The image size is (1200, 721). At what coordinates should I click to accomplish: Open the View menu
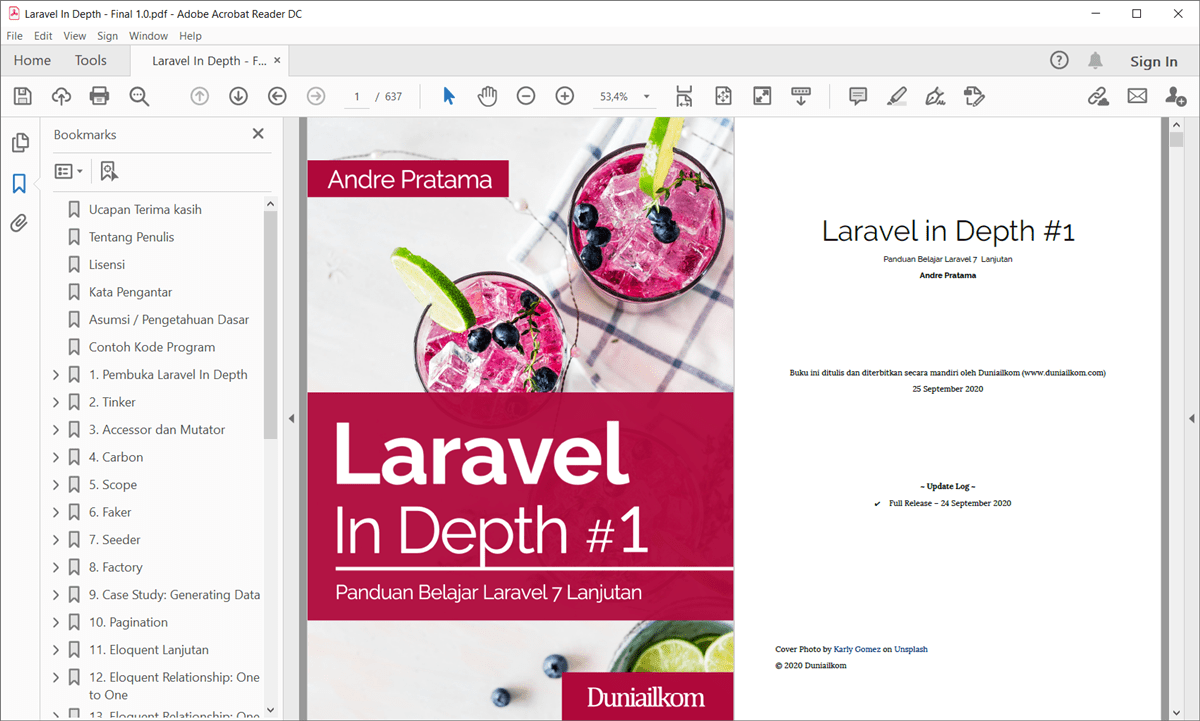pos(75,36)
